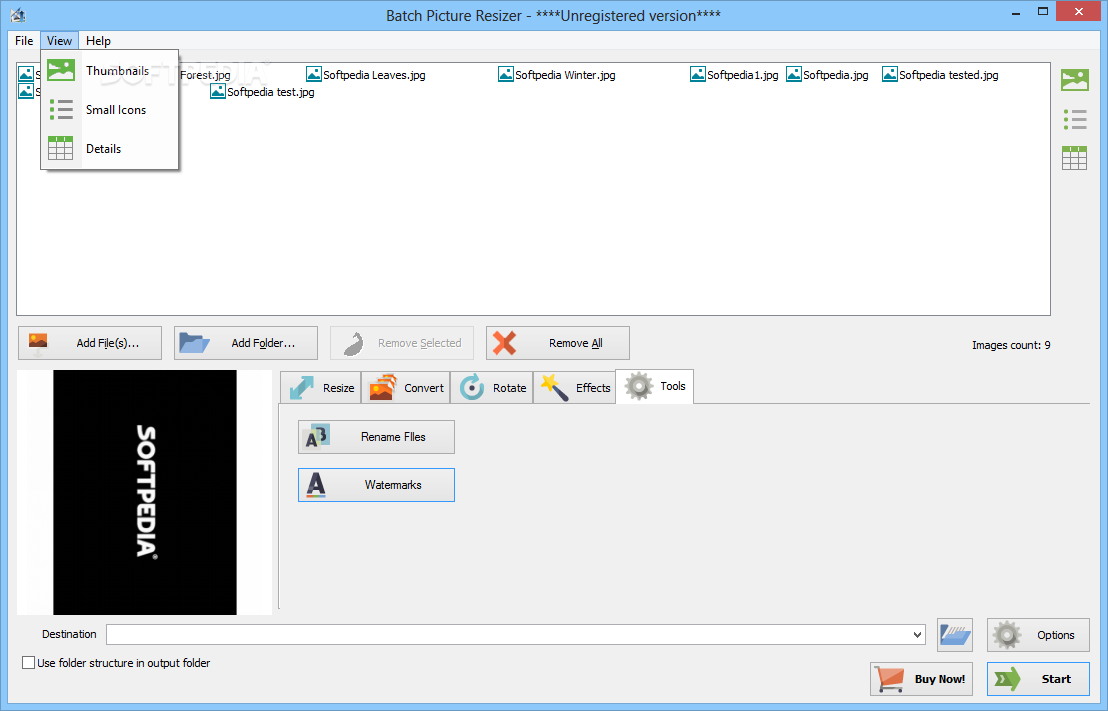The width and height of the screenshot is (1108, 711).
Task: Expand the Destination dropdown arrow
Action: click(x=917, y=635)
